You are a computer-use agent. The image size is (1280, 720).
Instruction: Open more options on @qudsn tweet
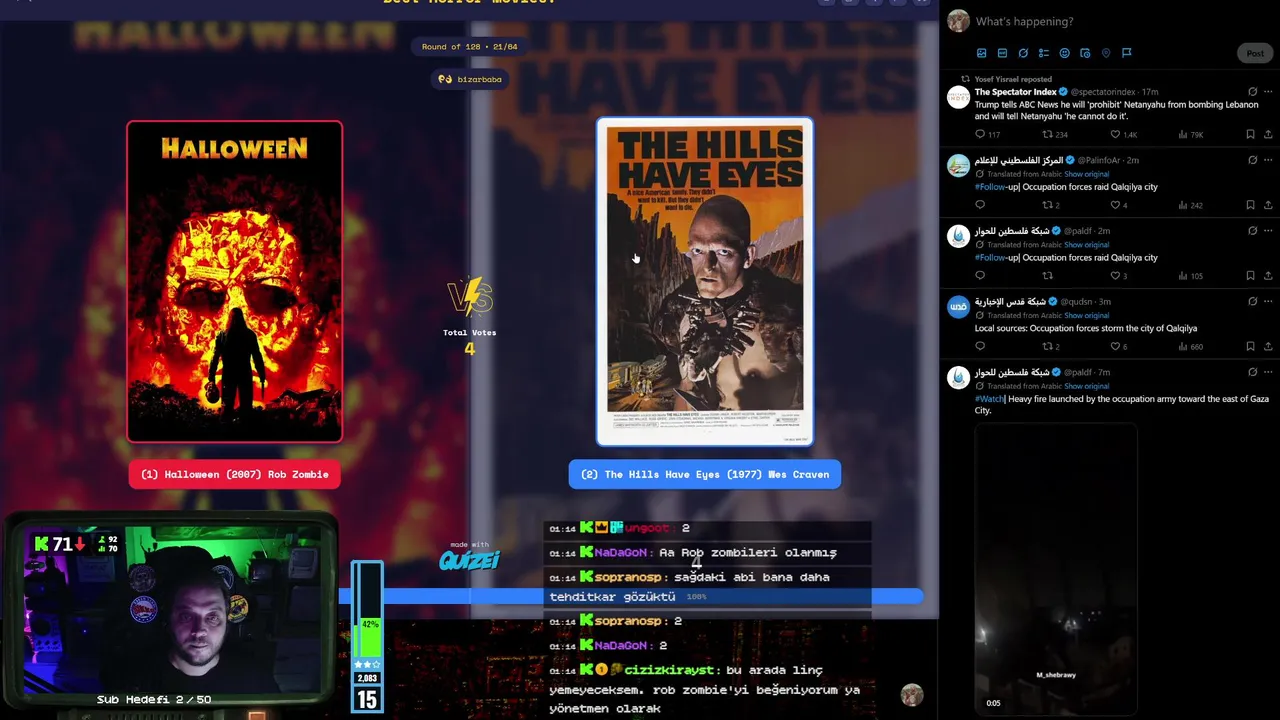[1268, 302]
